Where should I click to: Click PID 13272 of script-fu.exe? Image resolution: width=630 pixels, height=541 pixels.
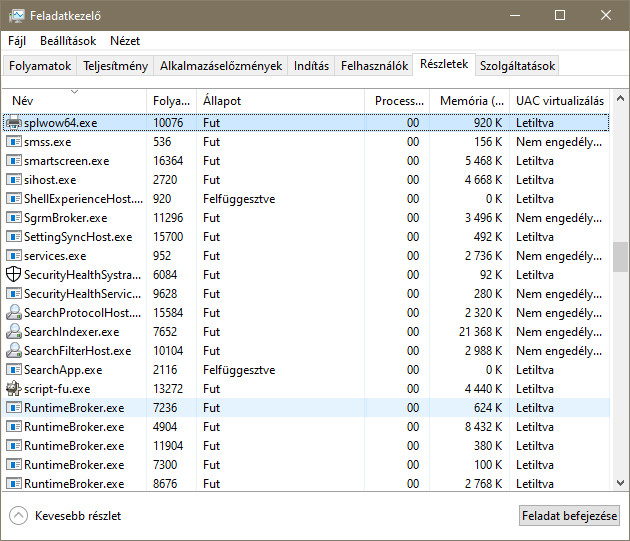coord(168,388)
